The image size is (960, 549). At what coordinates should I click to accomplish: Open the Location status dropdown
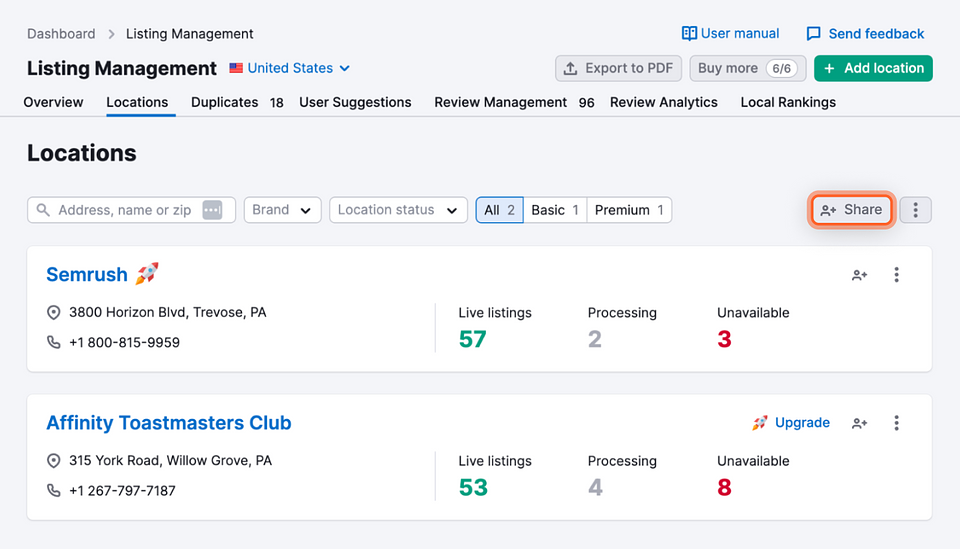(397, 210)
